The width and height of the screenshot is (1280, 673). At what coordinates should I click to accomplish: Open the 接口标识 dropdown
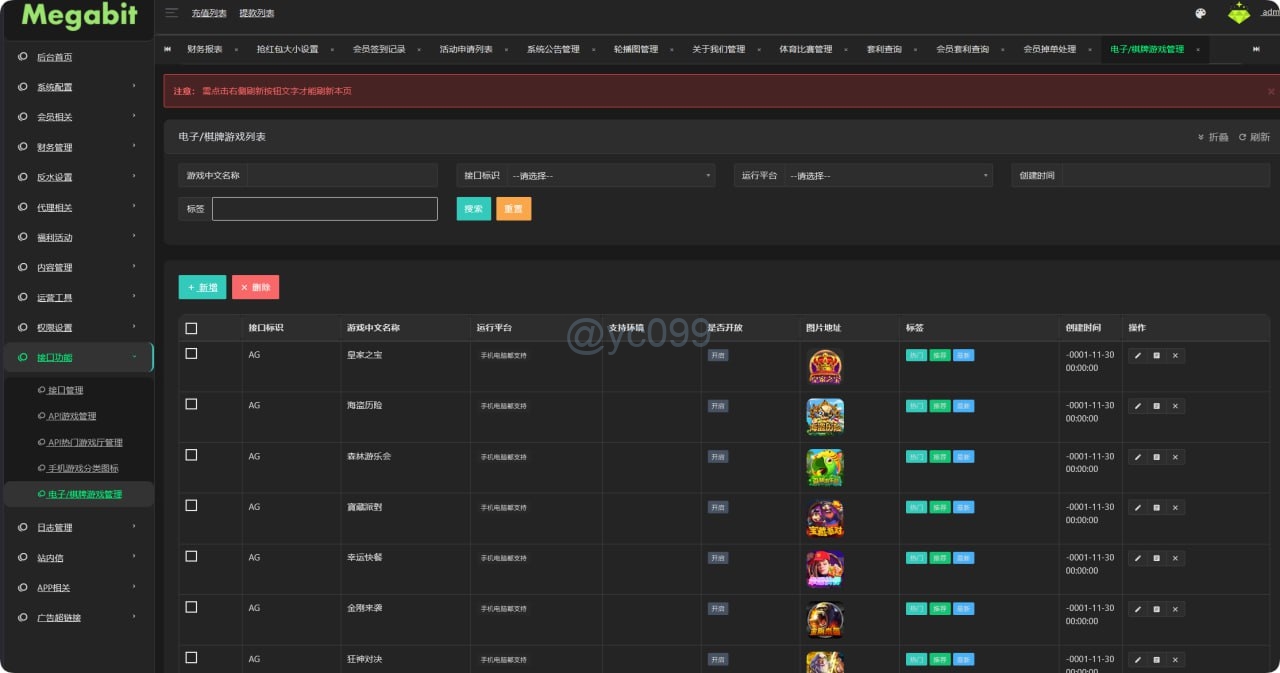(611, 176)
